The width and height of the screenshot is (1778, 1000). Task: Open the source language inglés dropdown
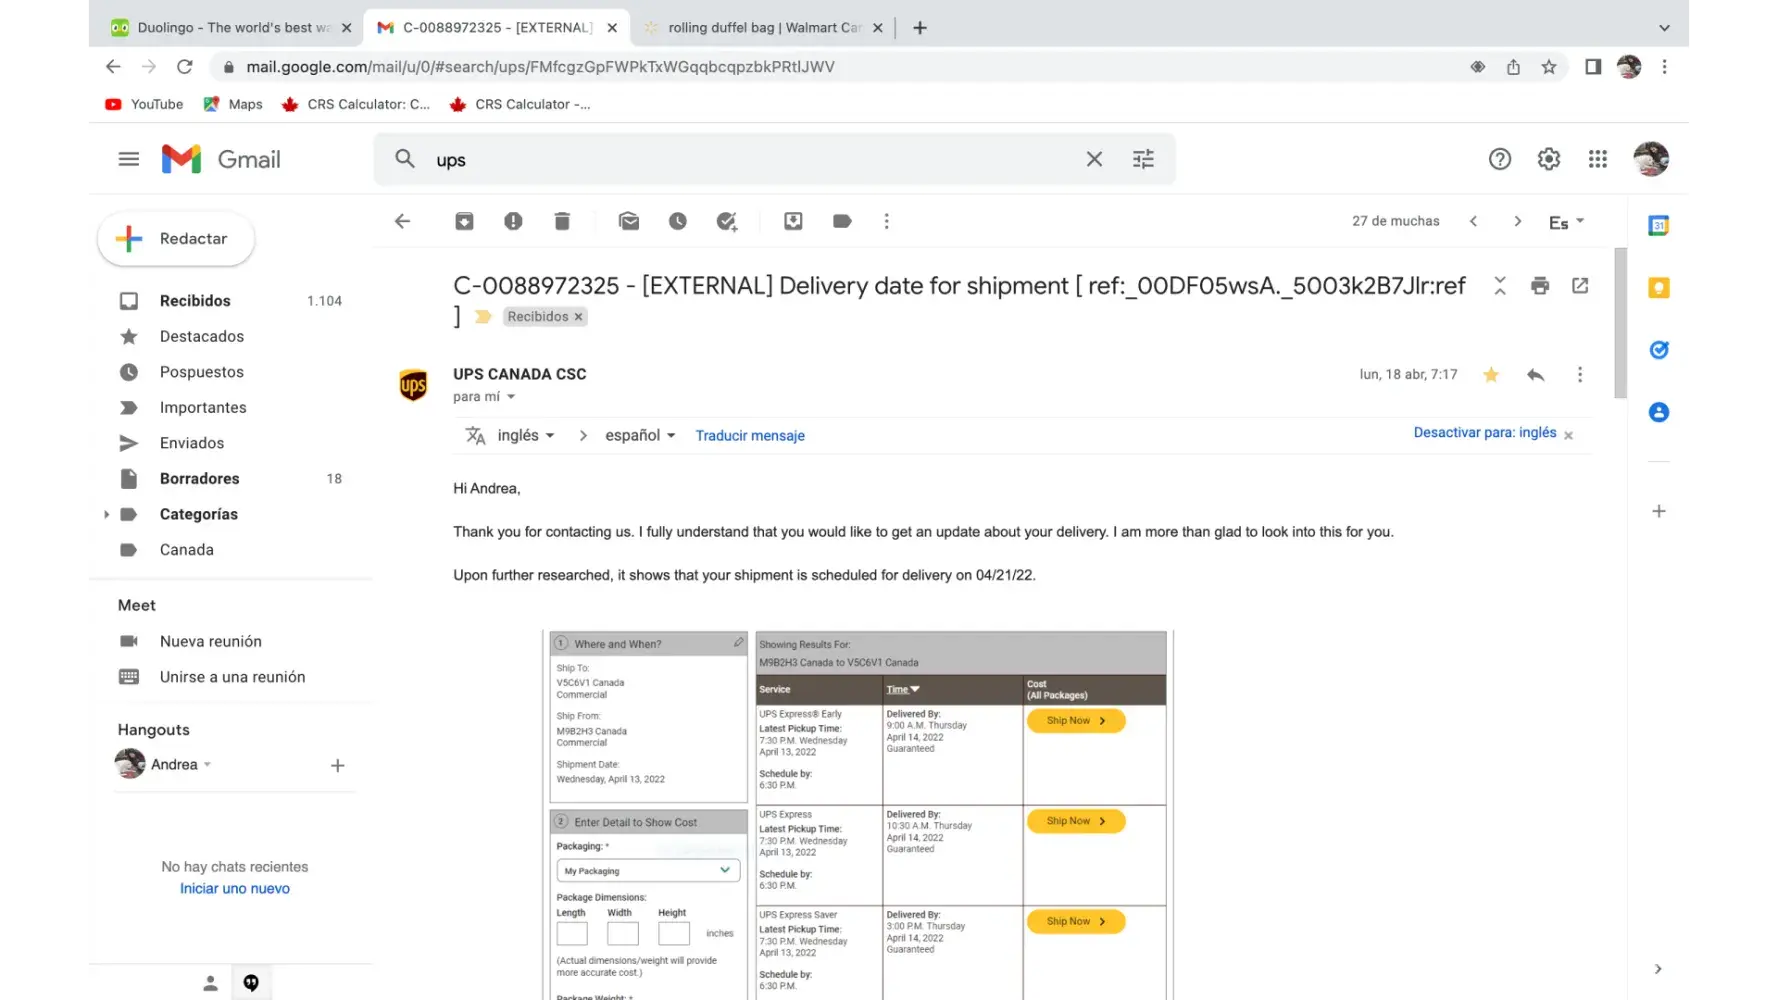point(526,436)
